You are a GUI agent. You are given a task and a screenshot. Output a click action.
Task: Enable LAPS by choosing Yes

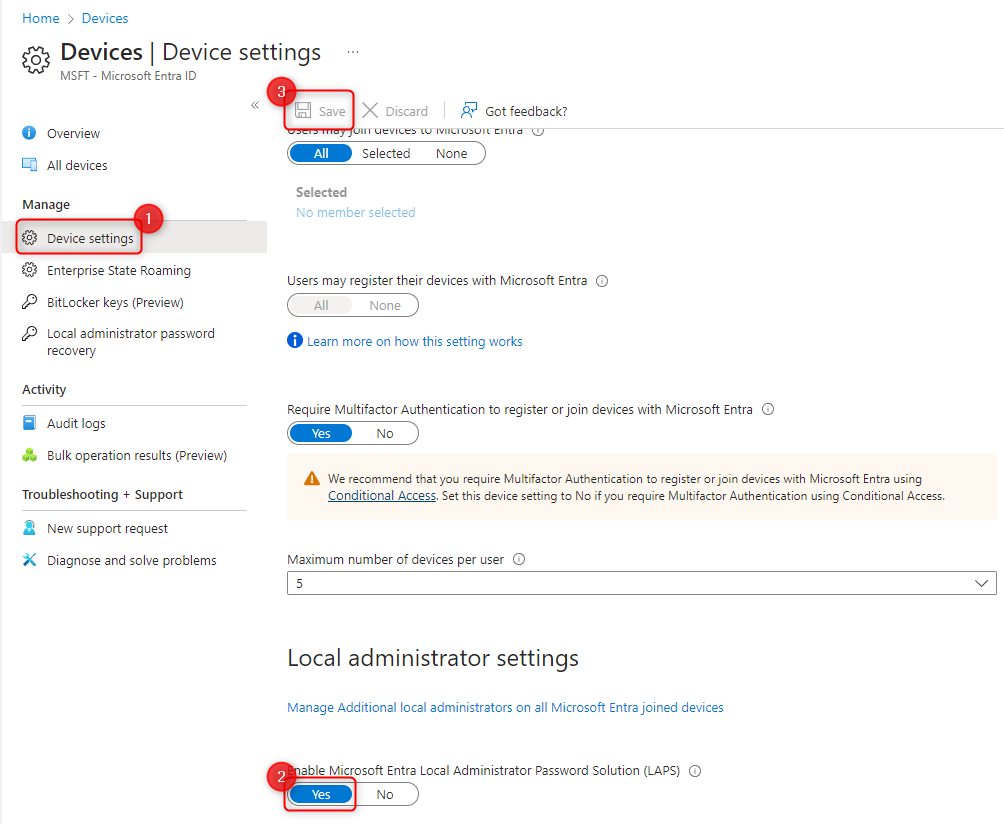pyautogui.click(x=321, y=795)
